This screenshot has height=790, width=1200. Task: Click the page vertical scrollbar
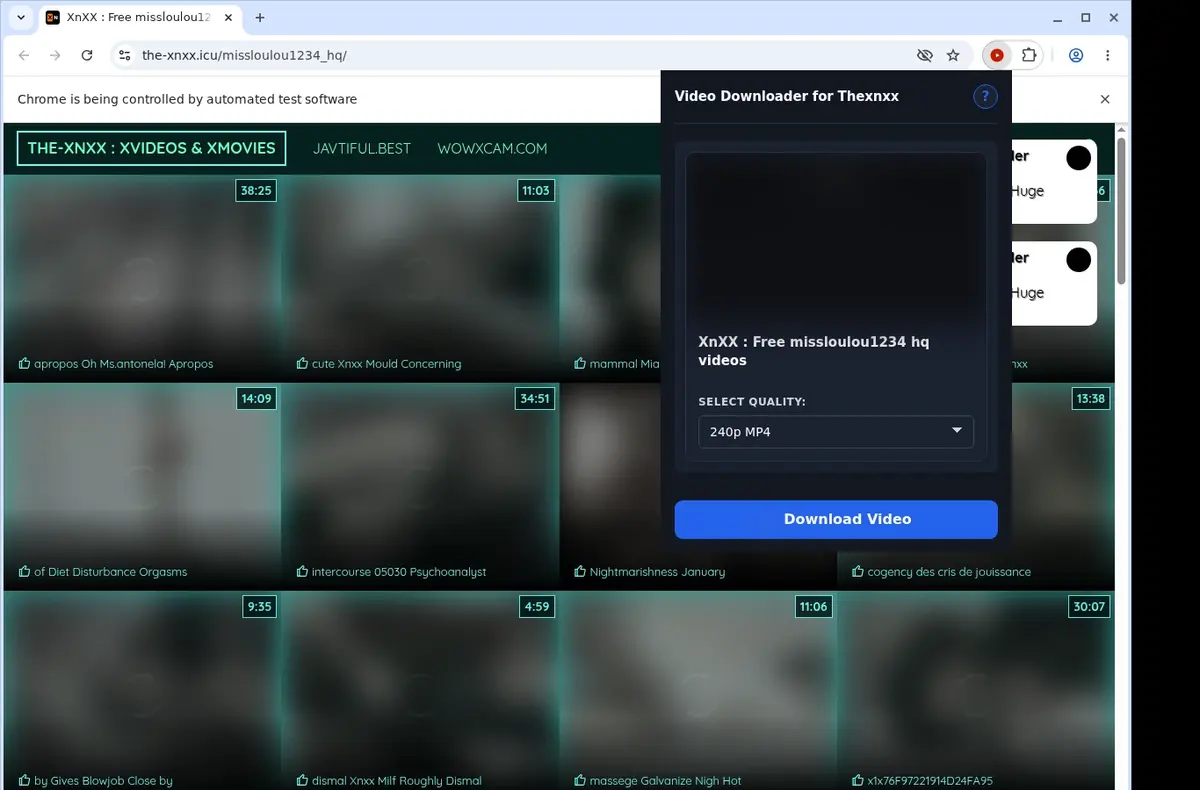tap(1121, 210)
